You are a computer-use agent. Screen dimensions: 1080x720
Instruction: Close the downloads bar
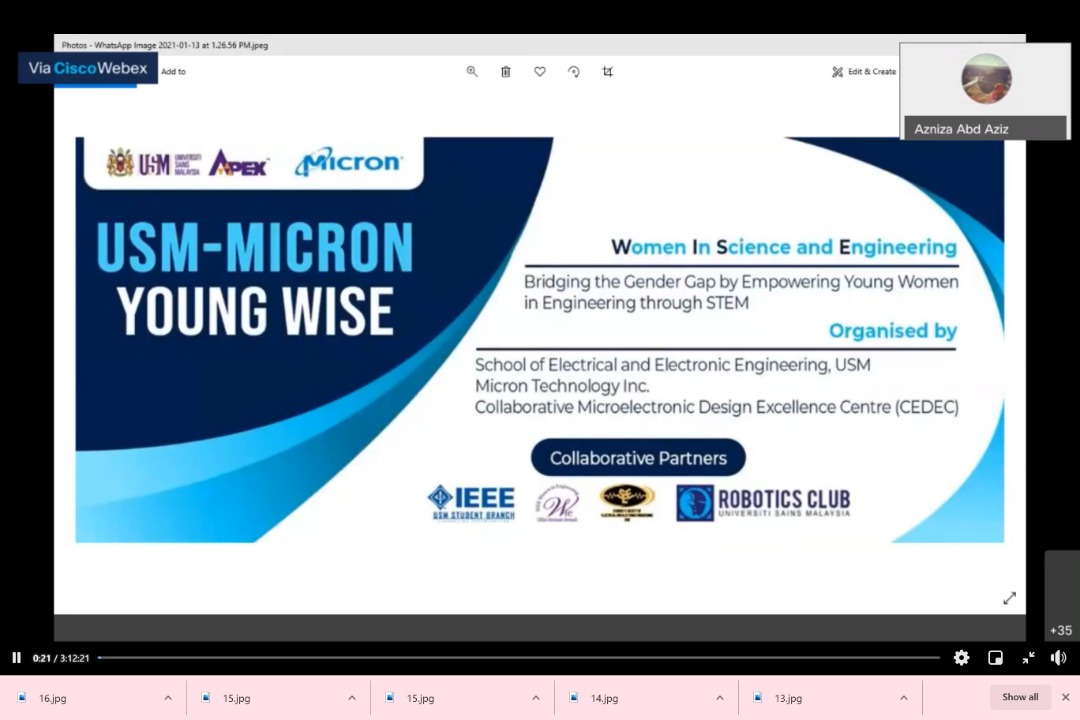coord(1066,697)
